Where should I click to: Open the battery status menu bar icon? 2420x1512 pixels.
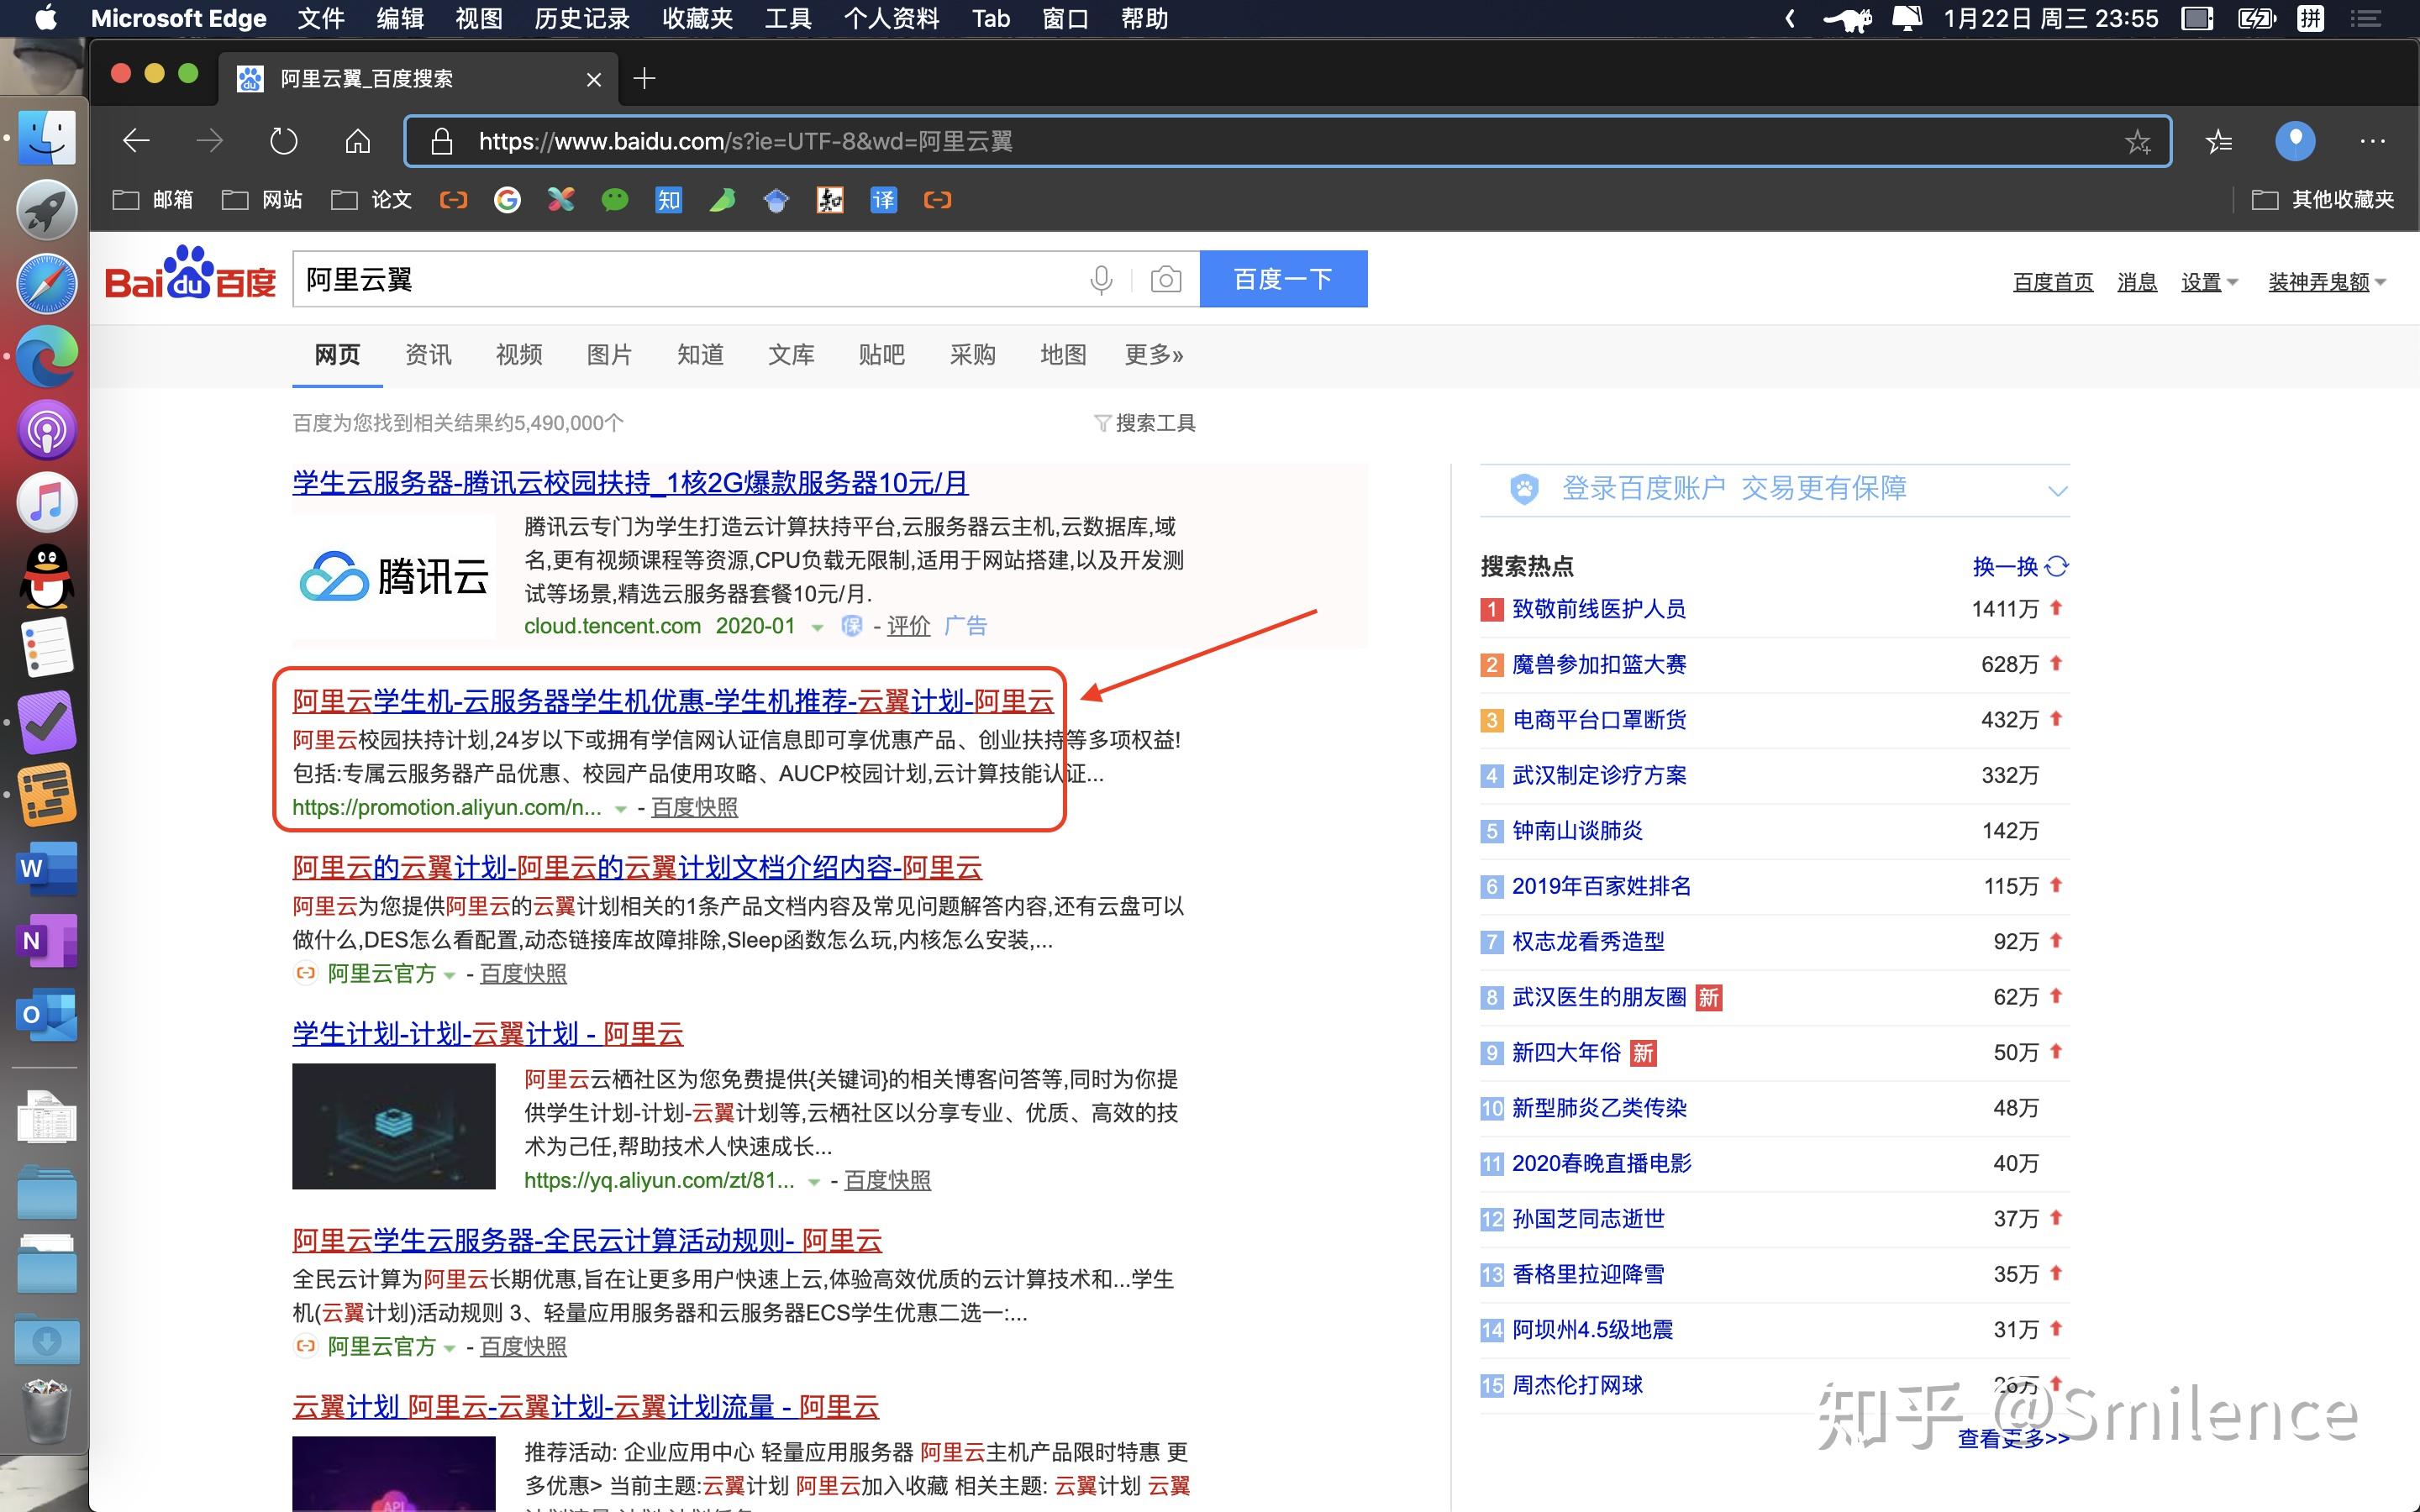point(2256,19)
